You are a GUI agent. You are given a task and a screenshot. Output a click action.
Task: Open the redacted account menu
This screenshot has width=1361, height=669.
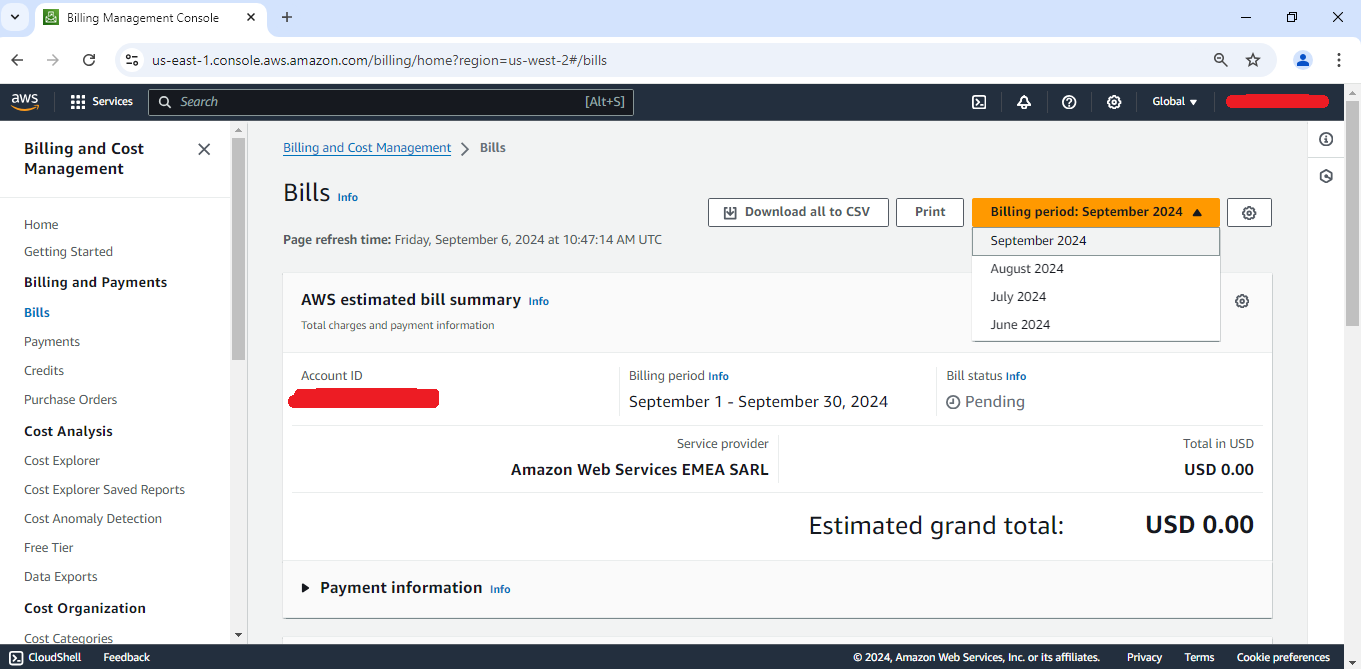(x=1277, y=101)
